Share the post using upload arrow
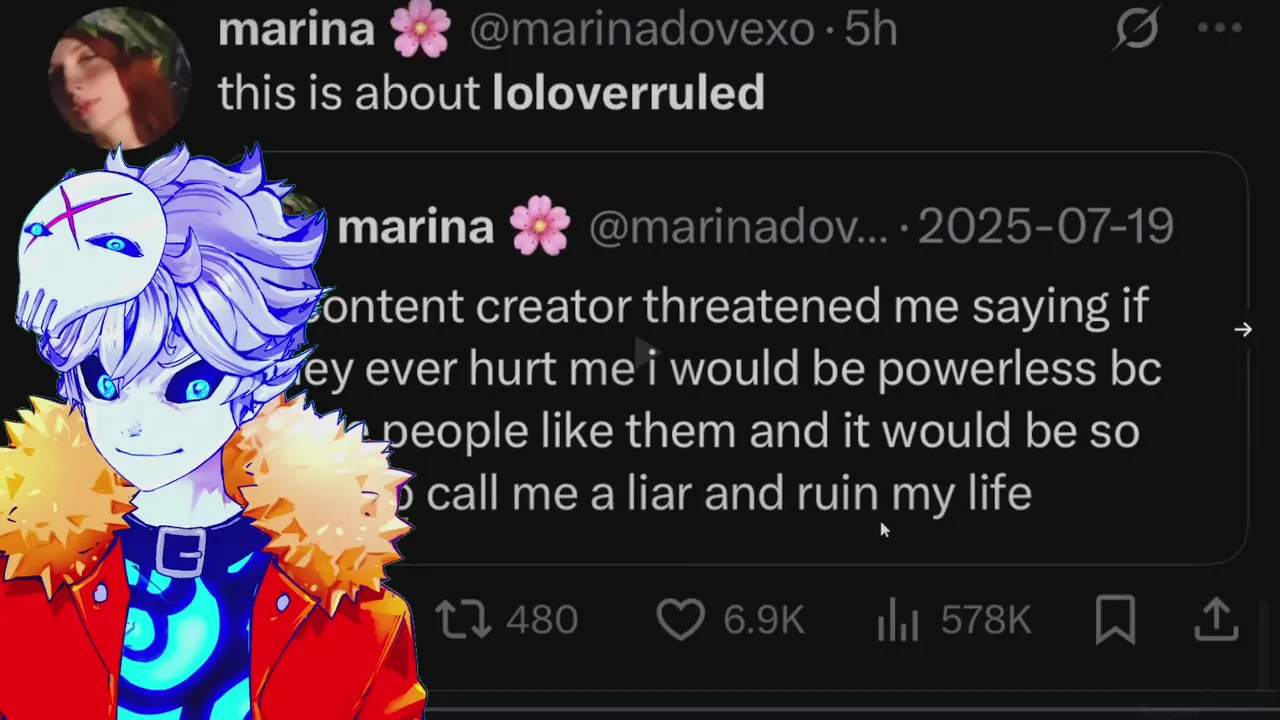This screenshot has width=1280, height=720. pyautogui.click(x=1217, y=619)
